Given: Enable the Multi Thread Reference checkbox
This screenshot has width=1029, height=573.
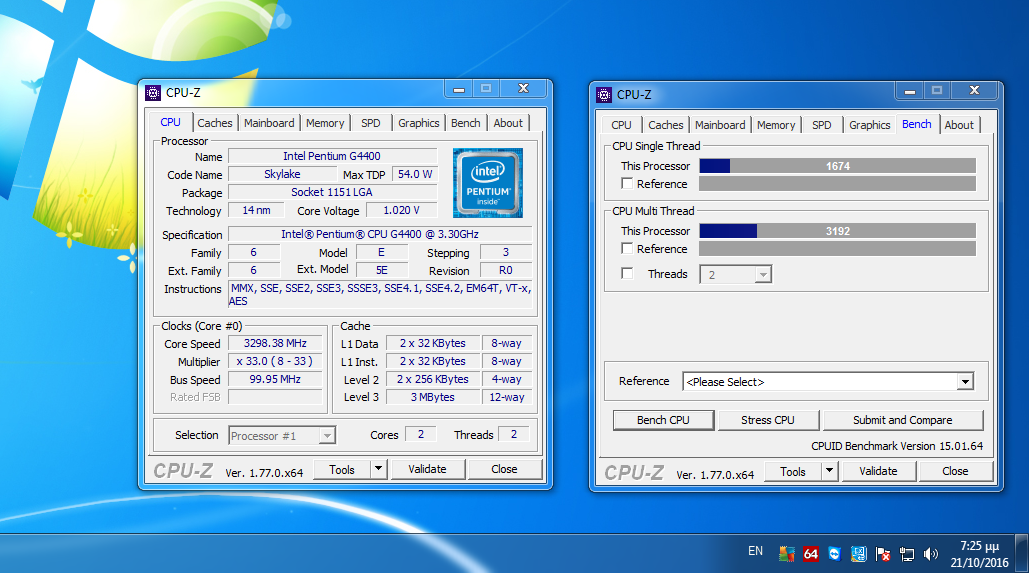Looking at the screenshot, I should coord(627,249).
